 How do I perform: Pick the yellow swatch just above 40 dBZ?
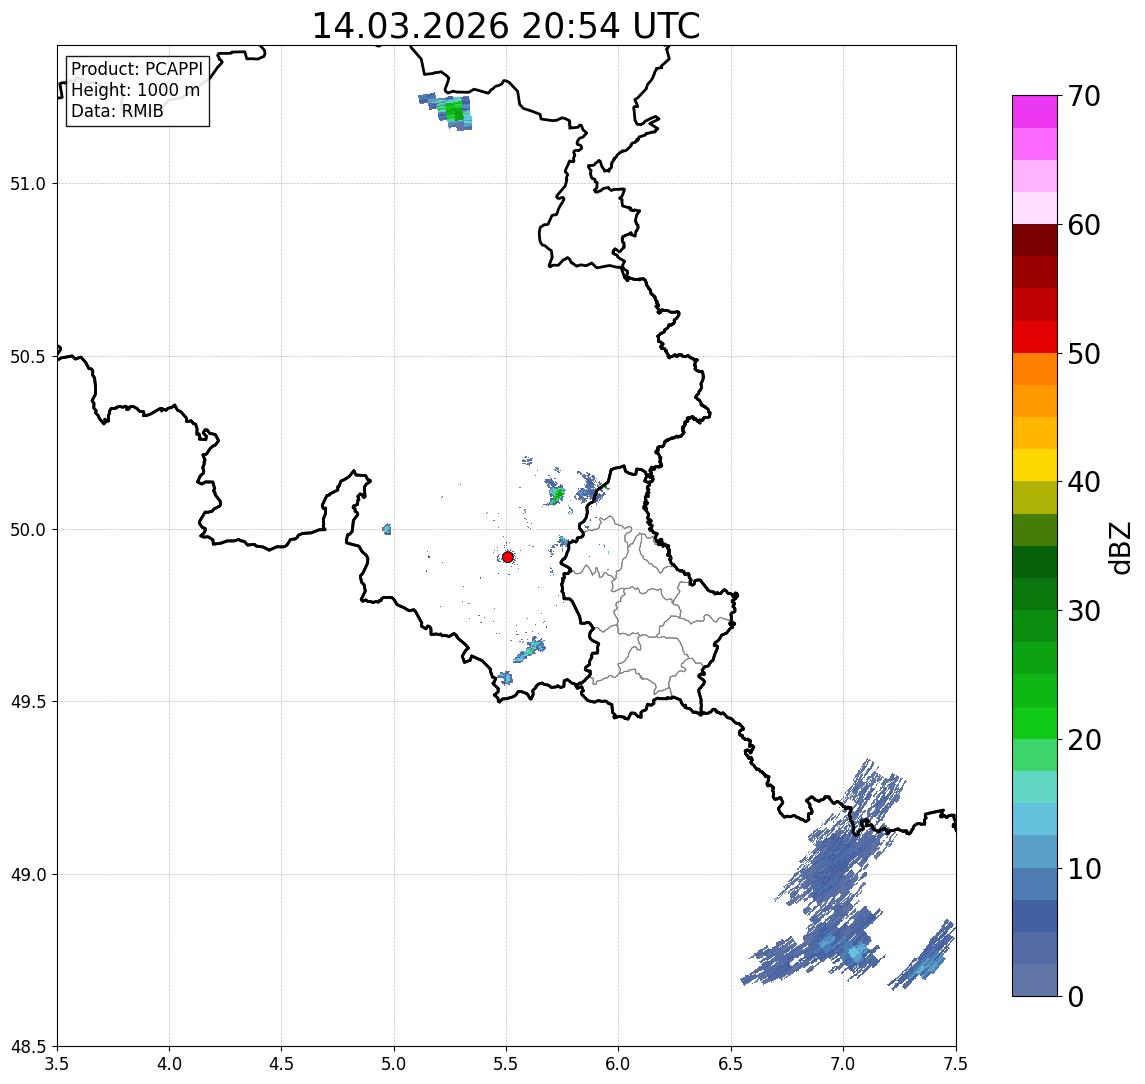click(x=1035, y=465)
